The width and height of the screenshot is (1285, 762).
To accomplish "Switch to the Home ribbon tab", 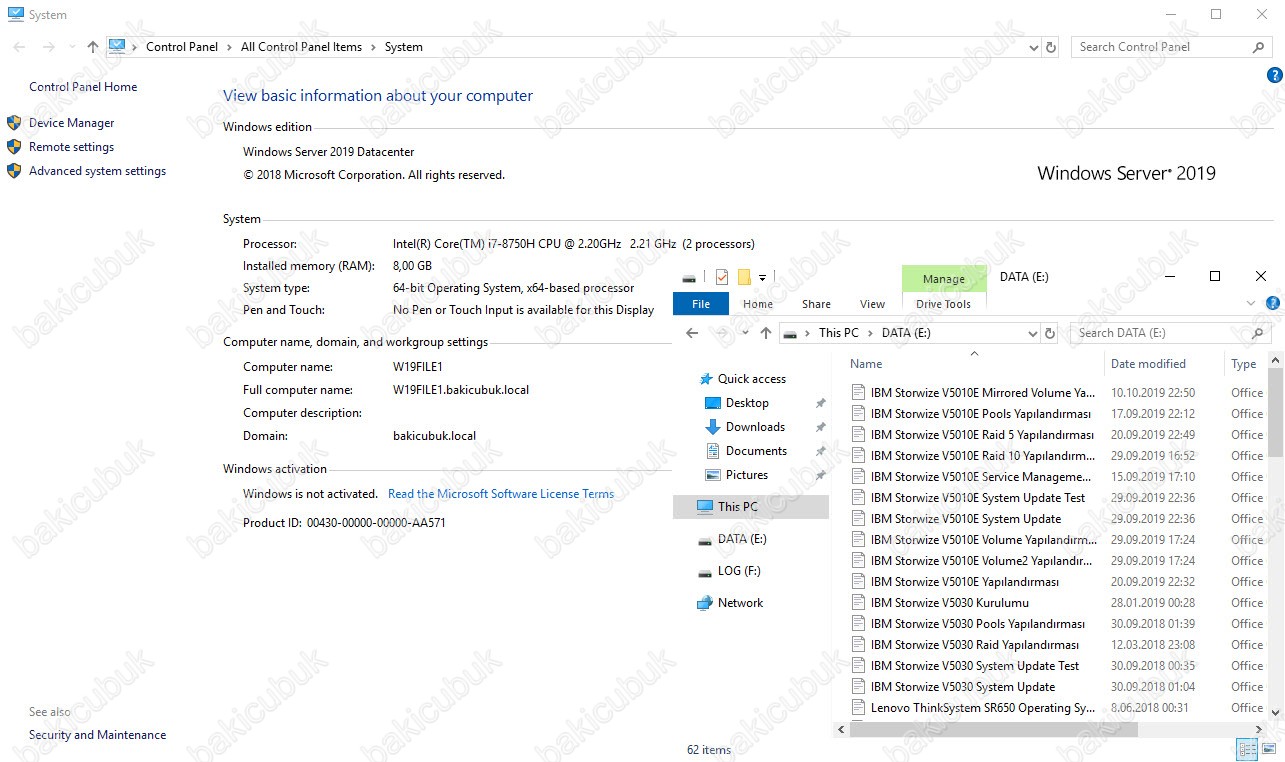I will coord(758,304).
